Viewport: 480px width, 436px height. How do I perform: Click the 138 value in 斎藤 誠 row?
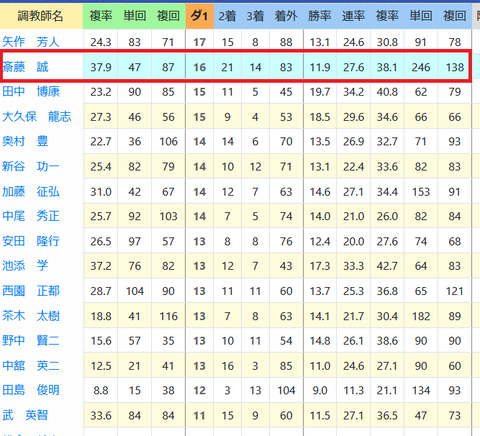(455, 67)
